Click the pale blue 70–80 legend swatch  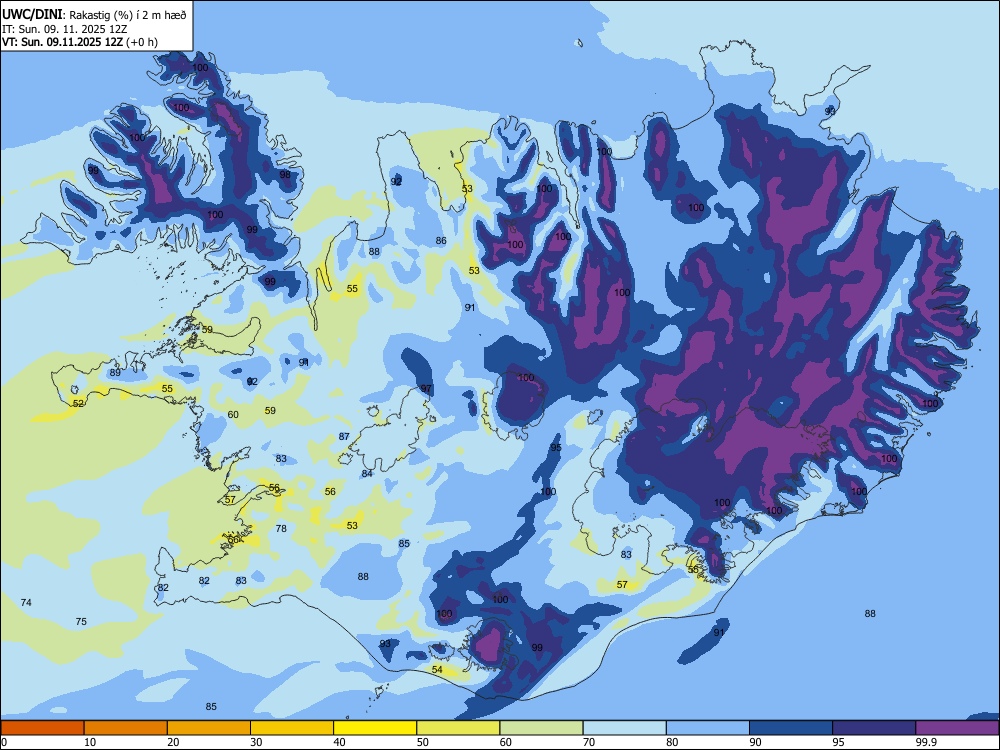click(x=624, y=728)
